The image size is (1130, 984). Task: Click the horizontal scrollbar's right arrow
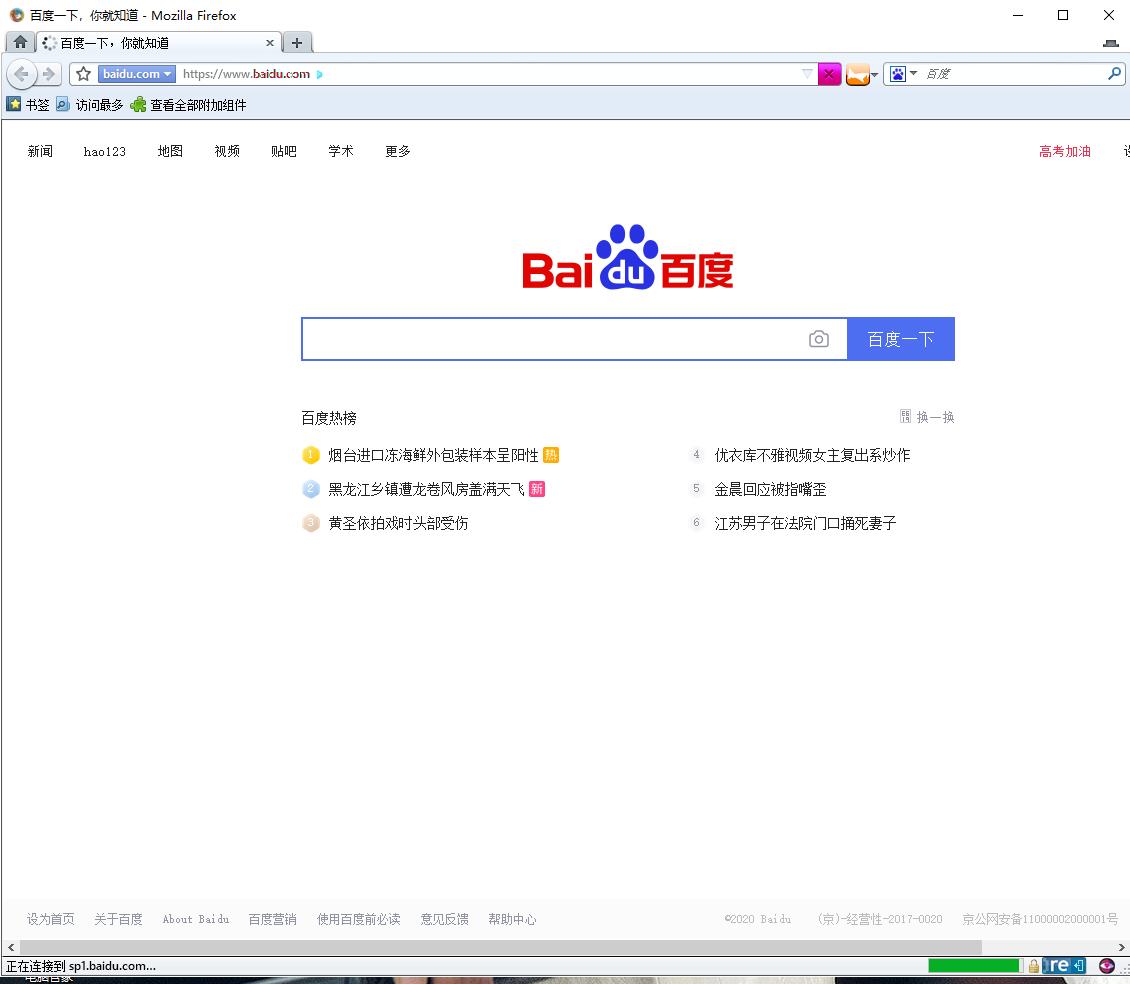point(1121,947)
